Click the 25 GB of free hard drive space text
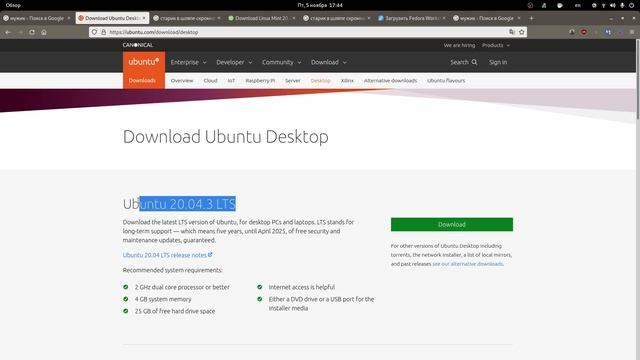 tap(175, 311)
